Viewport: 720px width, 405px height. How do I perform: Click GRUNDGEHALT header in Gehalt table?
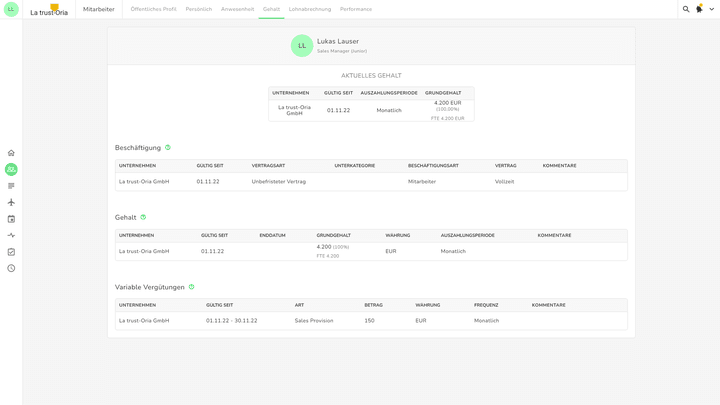tap(333, 236)
